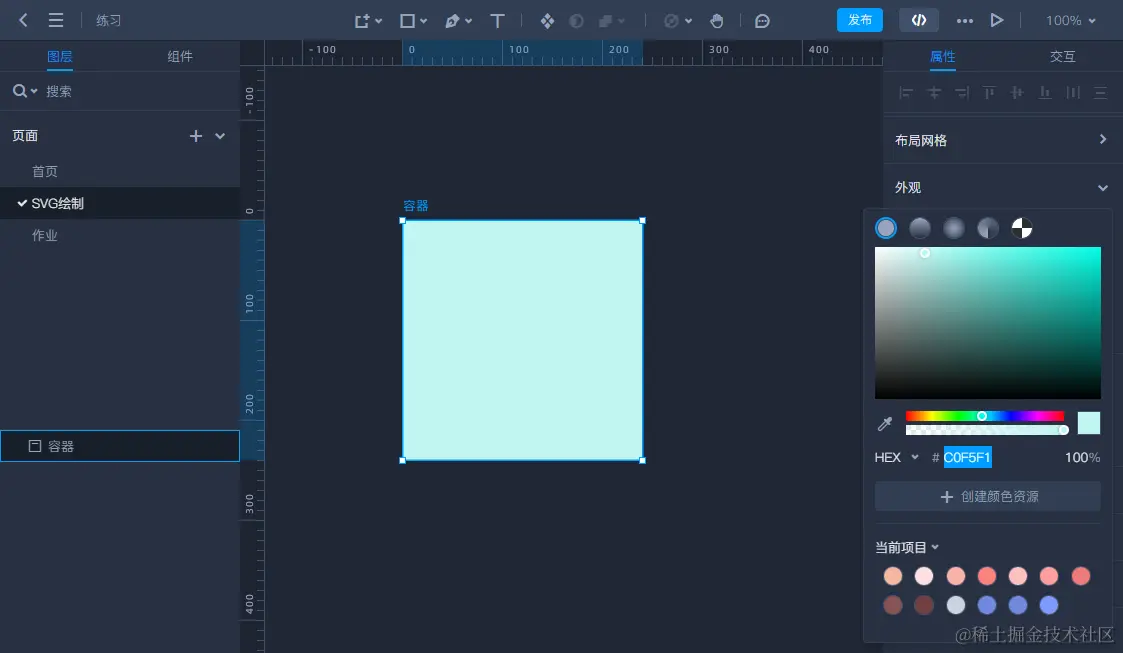
Task: Switch to the 图层 tab
Action: coord(59,57)
